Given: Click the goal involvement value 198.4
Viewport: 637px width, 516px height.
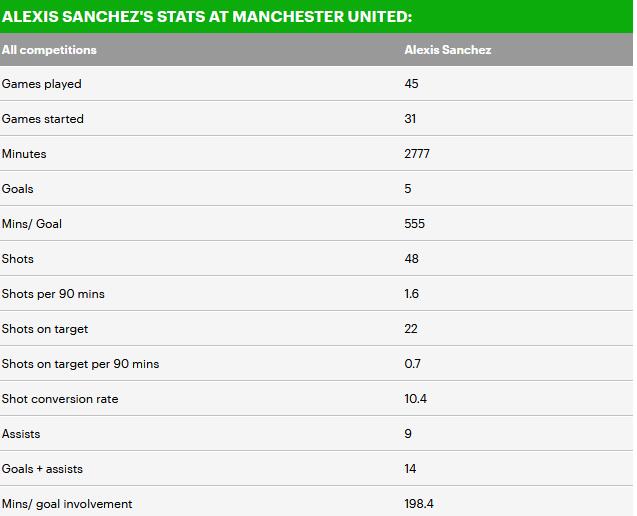Looking at the screenshot, I should click(418, 504).
